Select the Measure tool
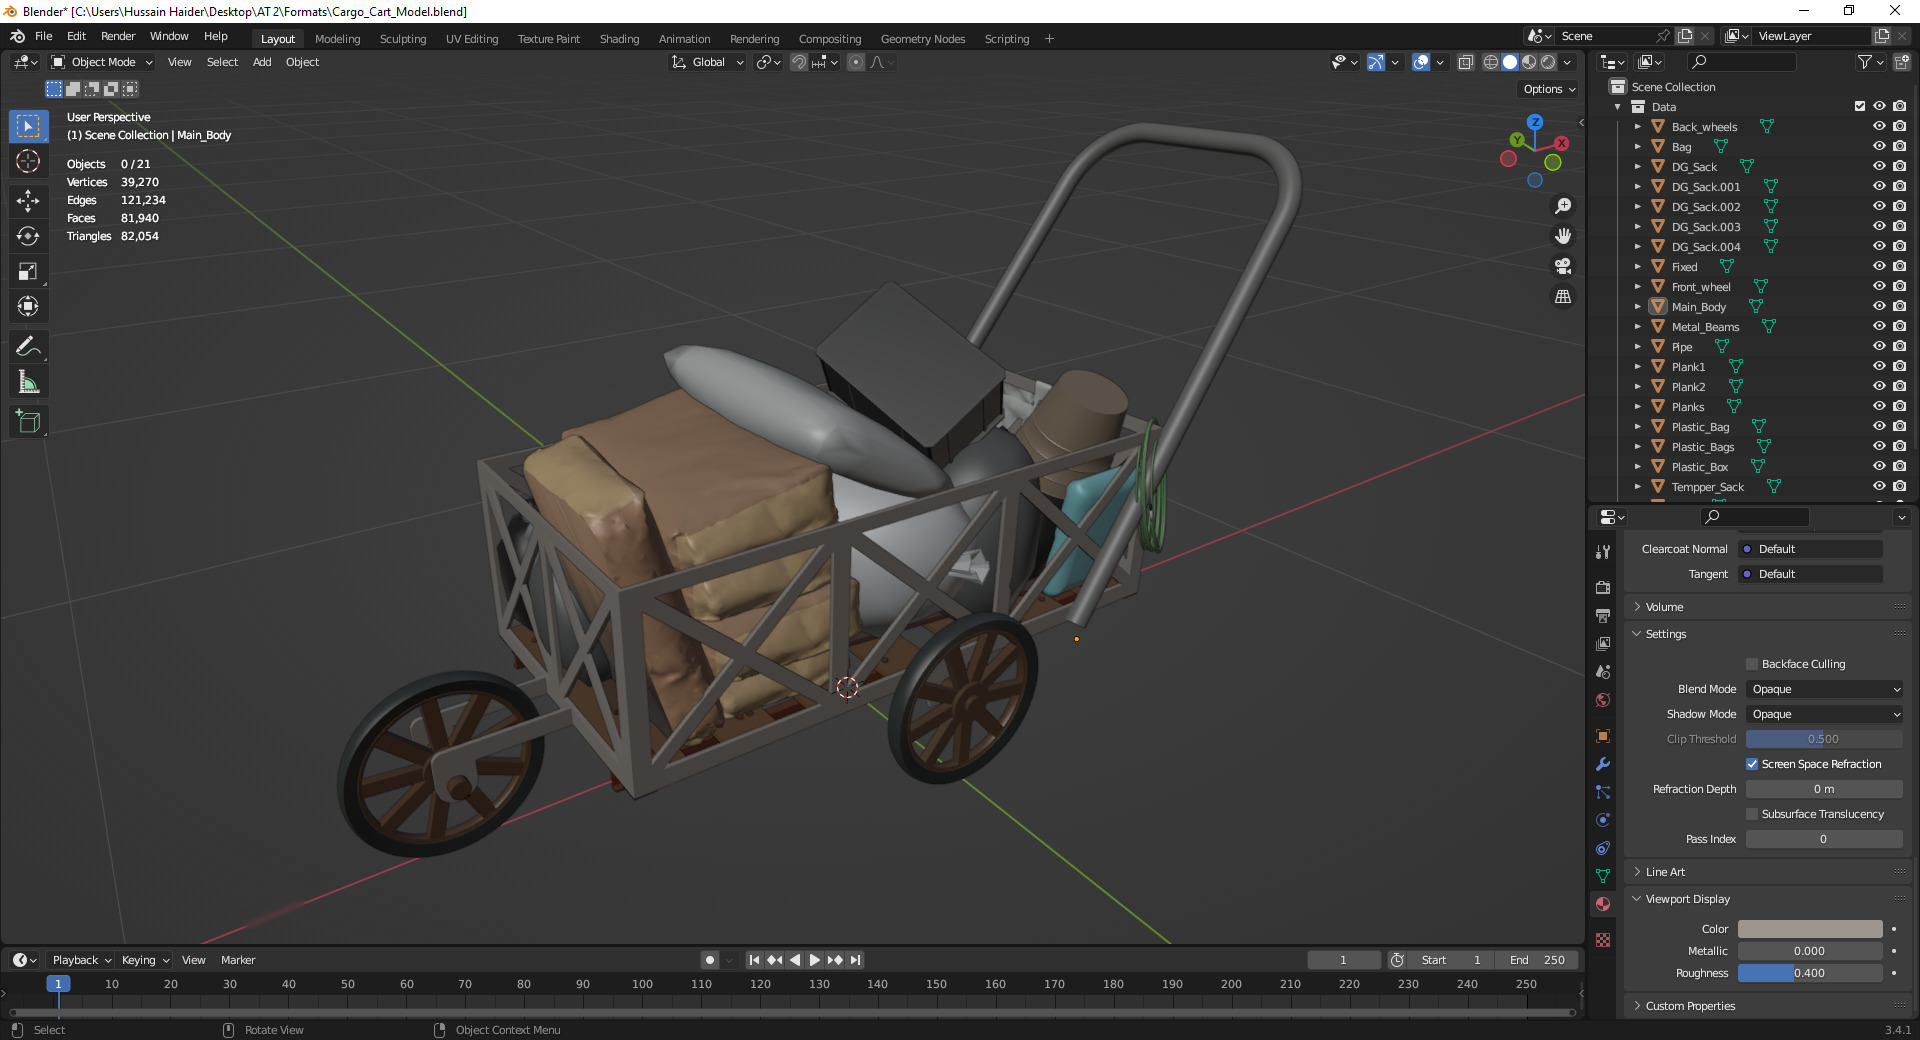The image size is (1920, 1040). pos(28,382)
